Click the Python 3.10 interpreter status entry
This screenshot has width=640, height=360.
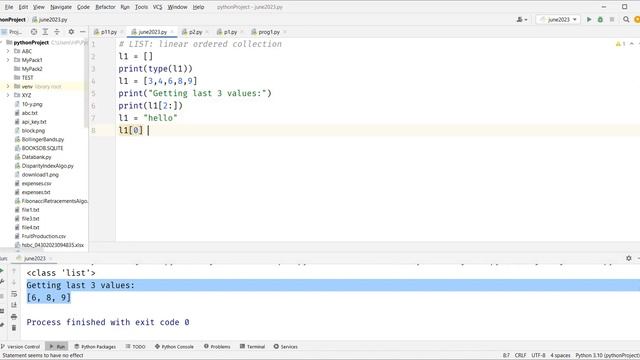(607, 356)
